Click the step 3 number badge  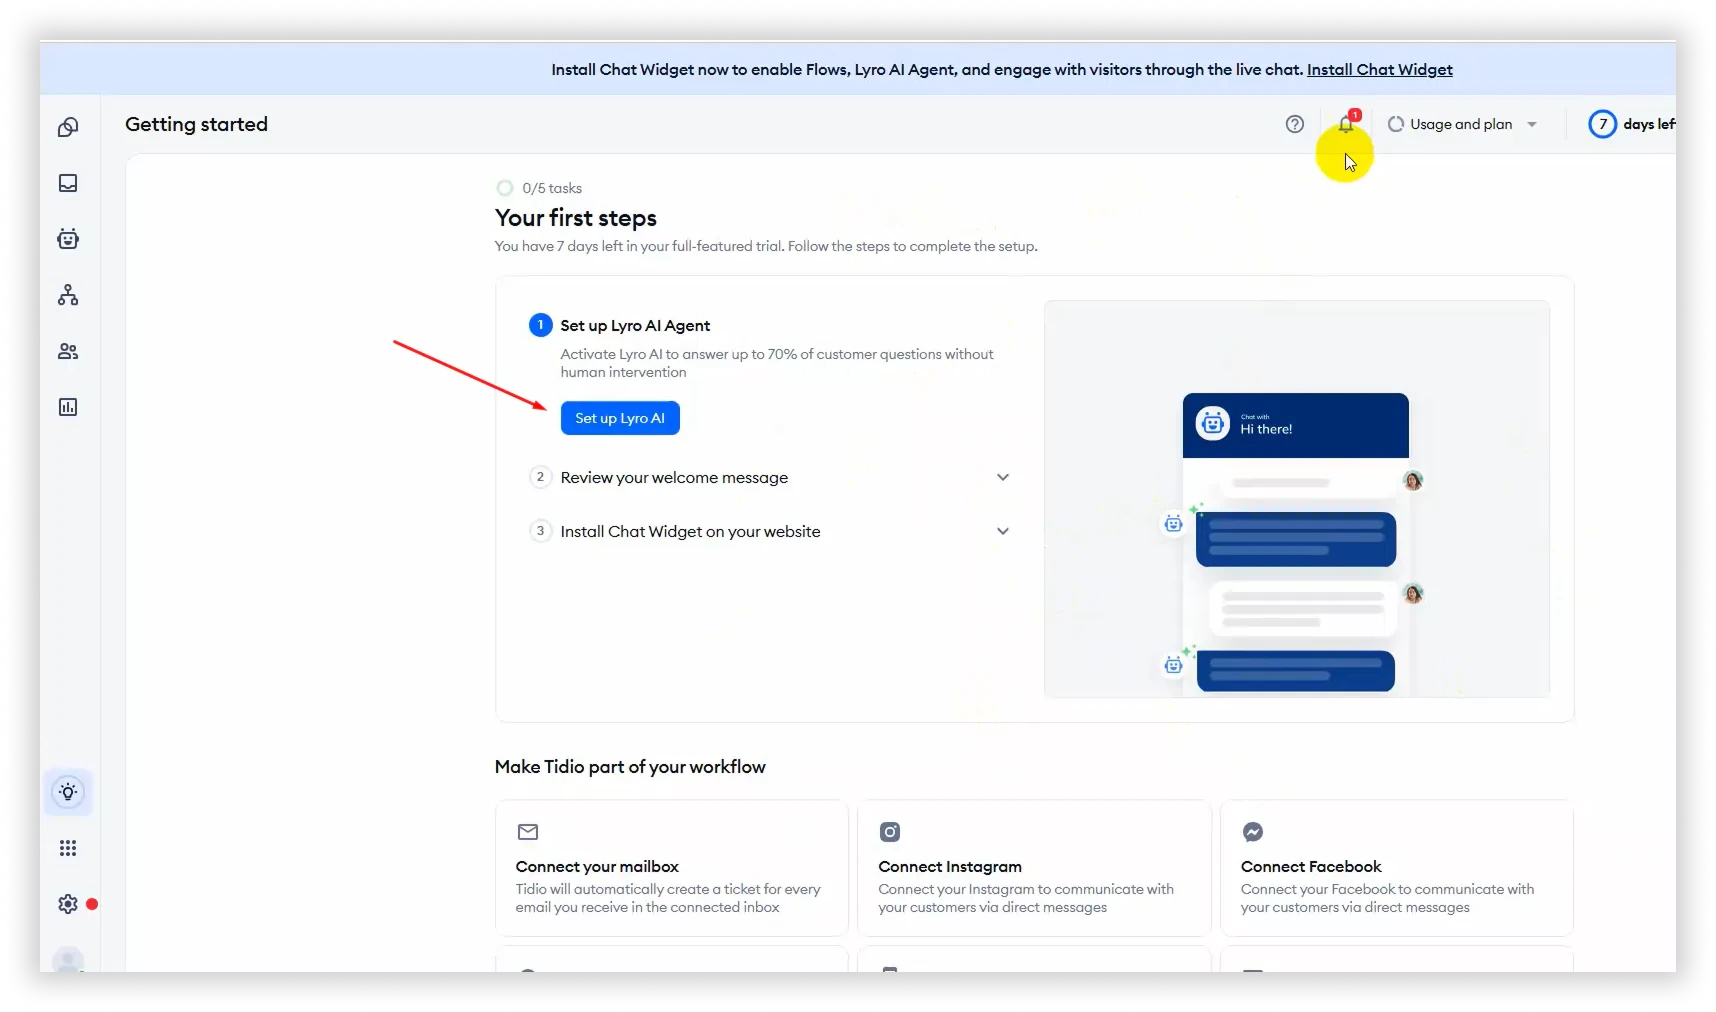540,531
